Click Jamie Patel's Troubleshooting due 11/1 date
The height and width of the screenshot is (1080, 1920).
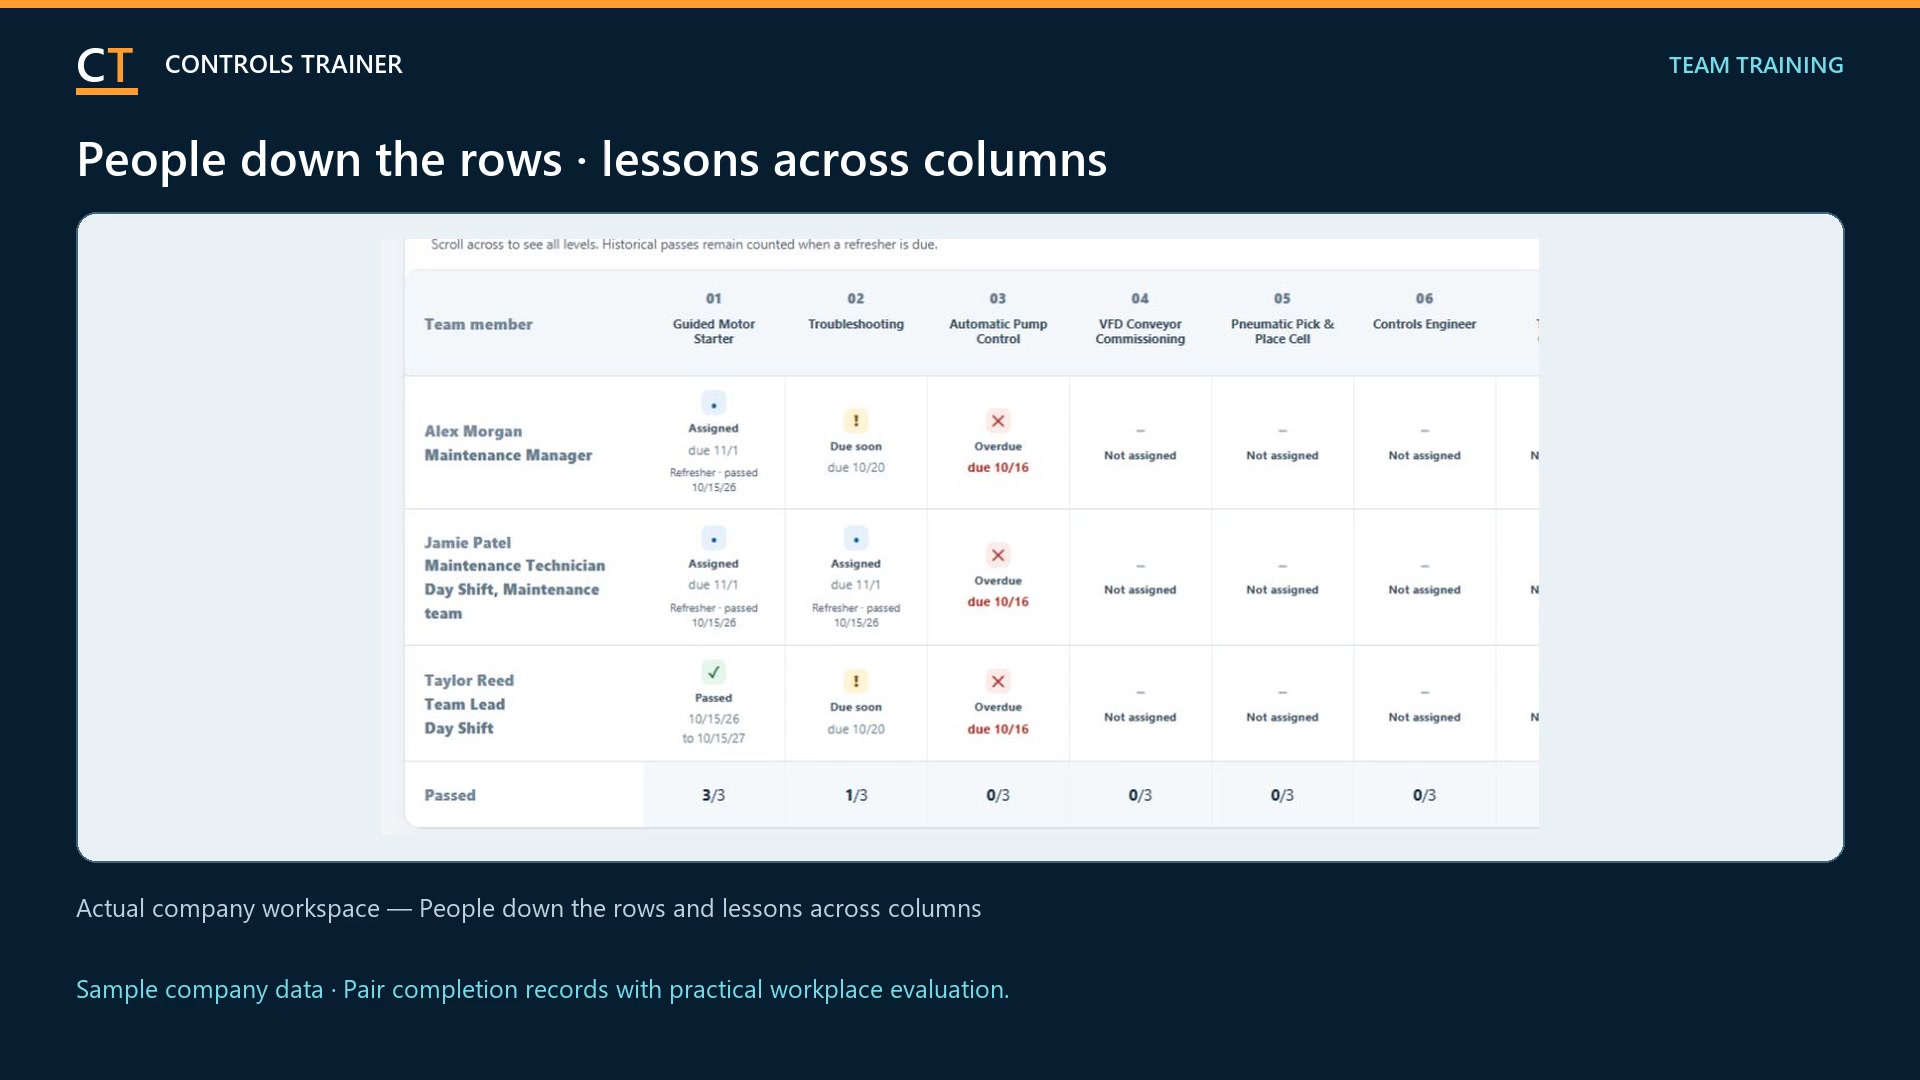pyautogui.click(x=855, y=585)
